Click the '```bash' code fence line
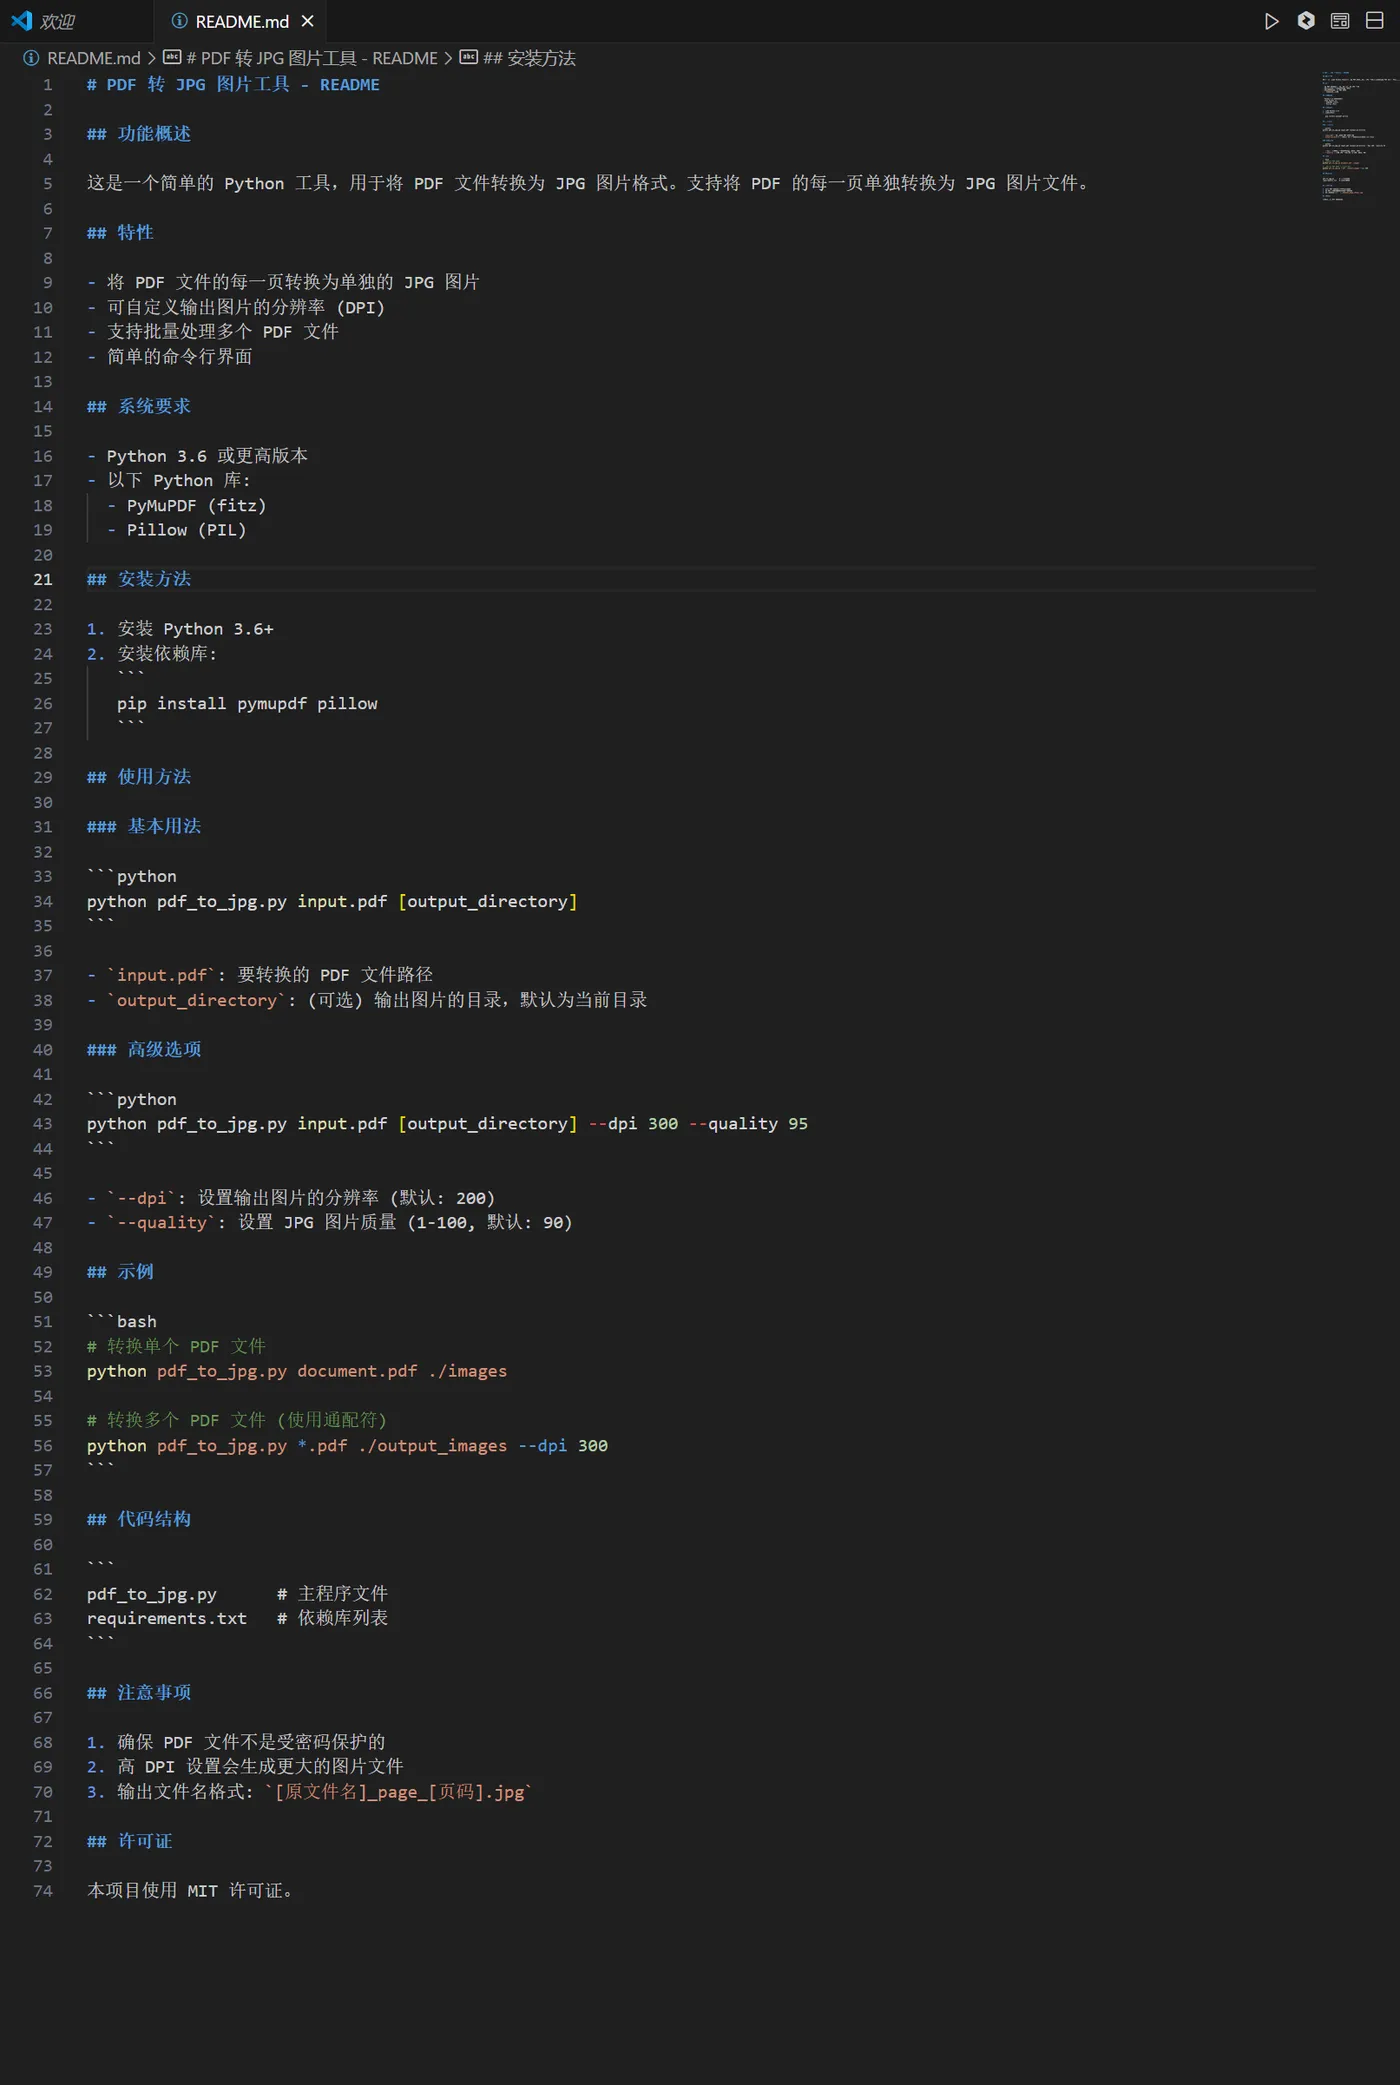1400x2085 pixels. 121,1321
